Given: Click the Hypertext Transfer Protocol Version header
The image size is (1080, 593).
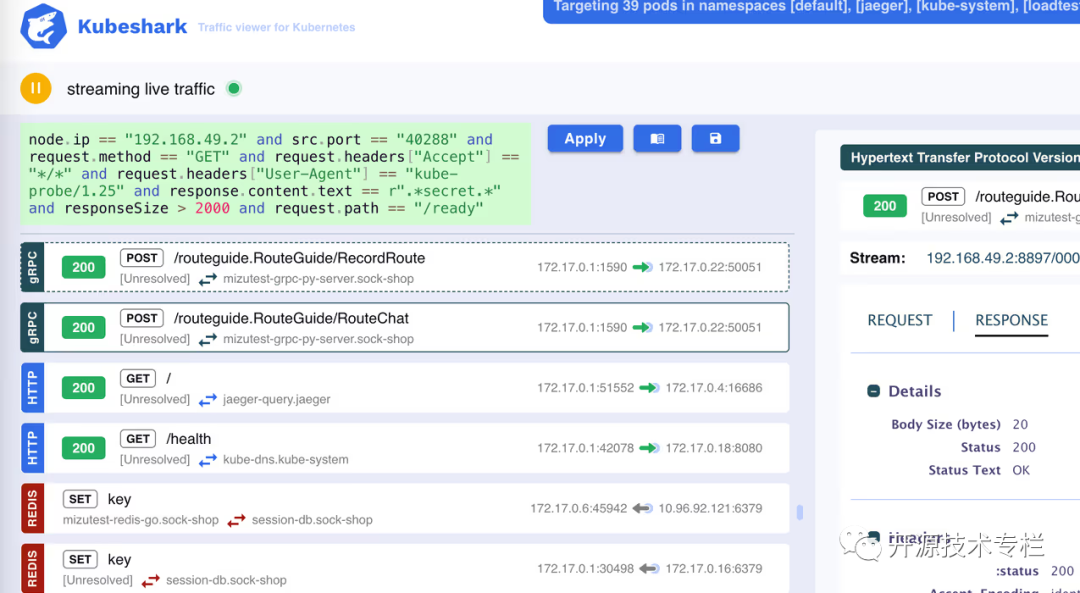Looking at the screenshot, I should (x=960, y=158).
